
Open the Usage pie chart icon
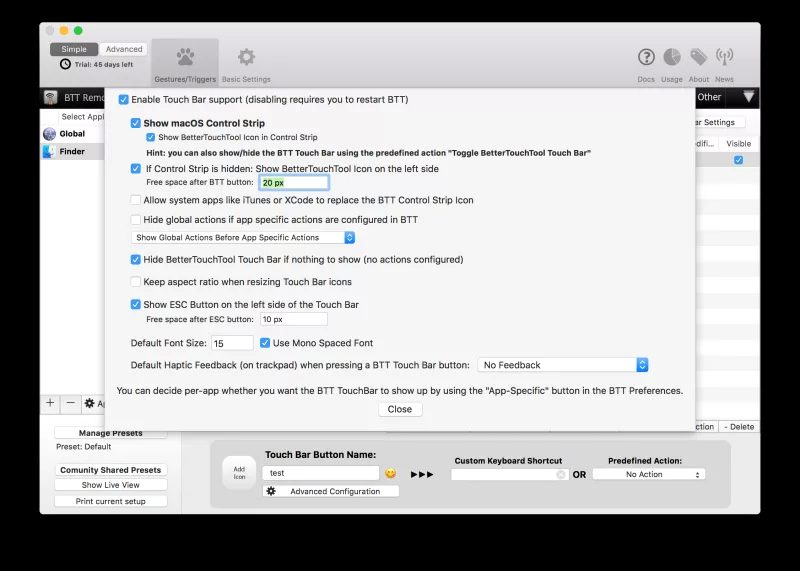[x=672, y=57]
